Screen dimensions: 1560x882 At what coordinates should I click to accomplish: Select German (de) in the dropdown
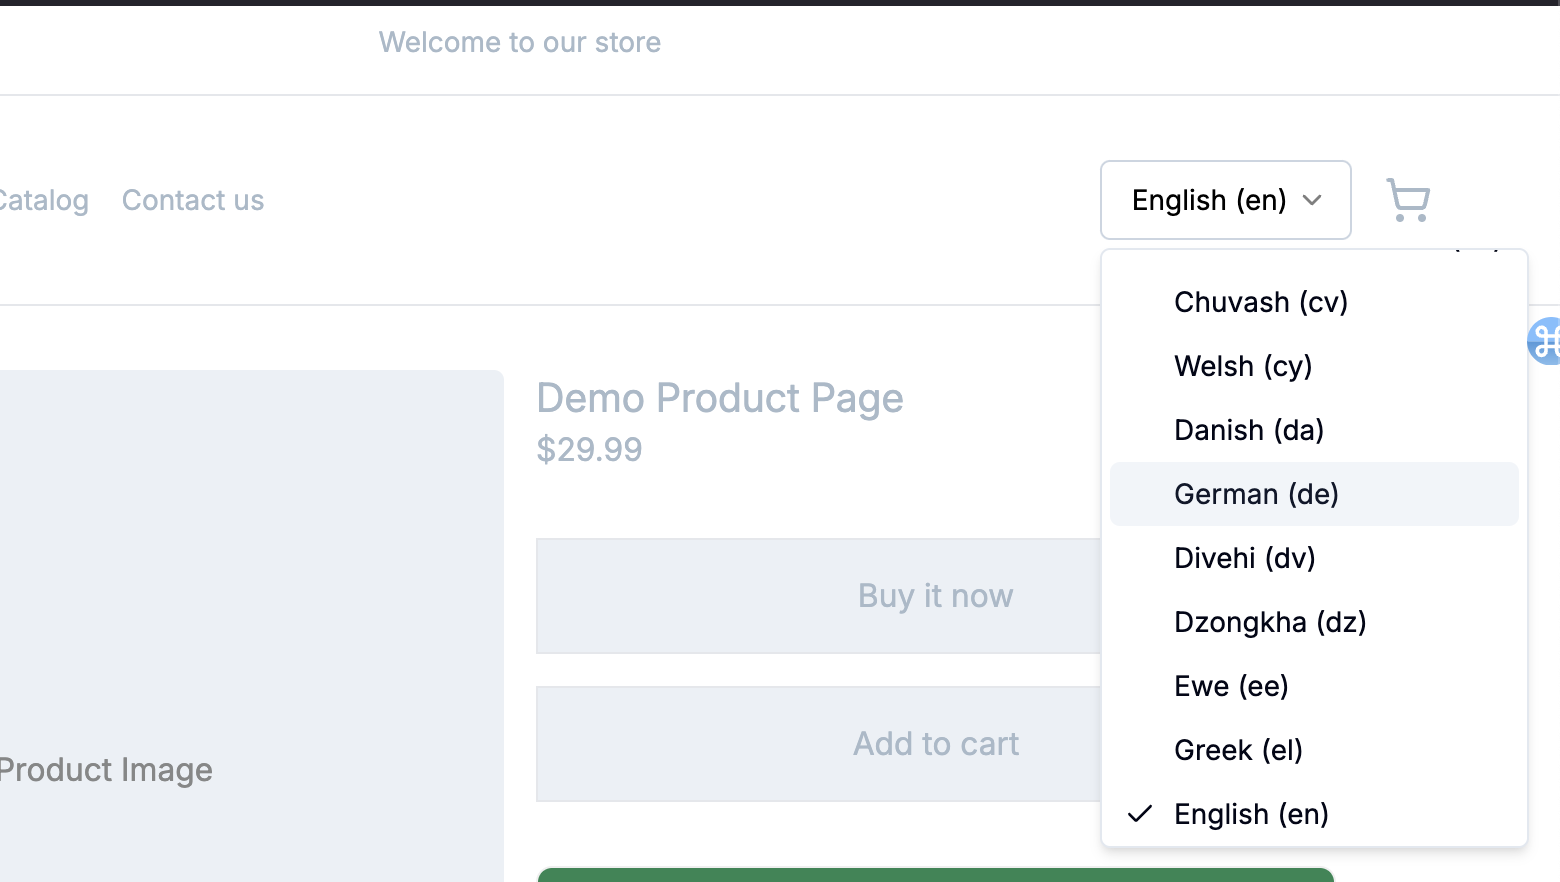(1255, 494)
